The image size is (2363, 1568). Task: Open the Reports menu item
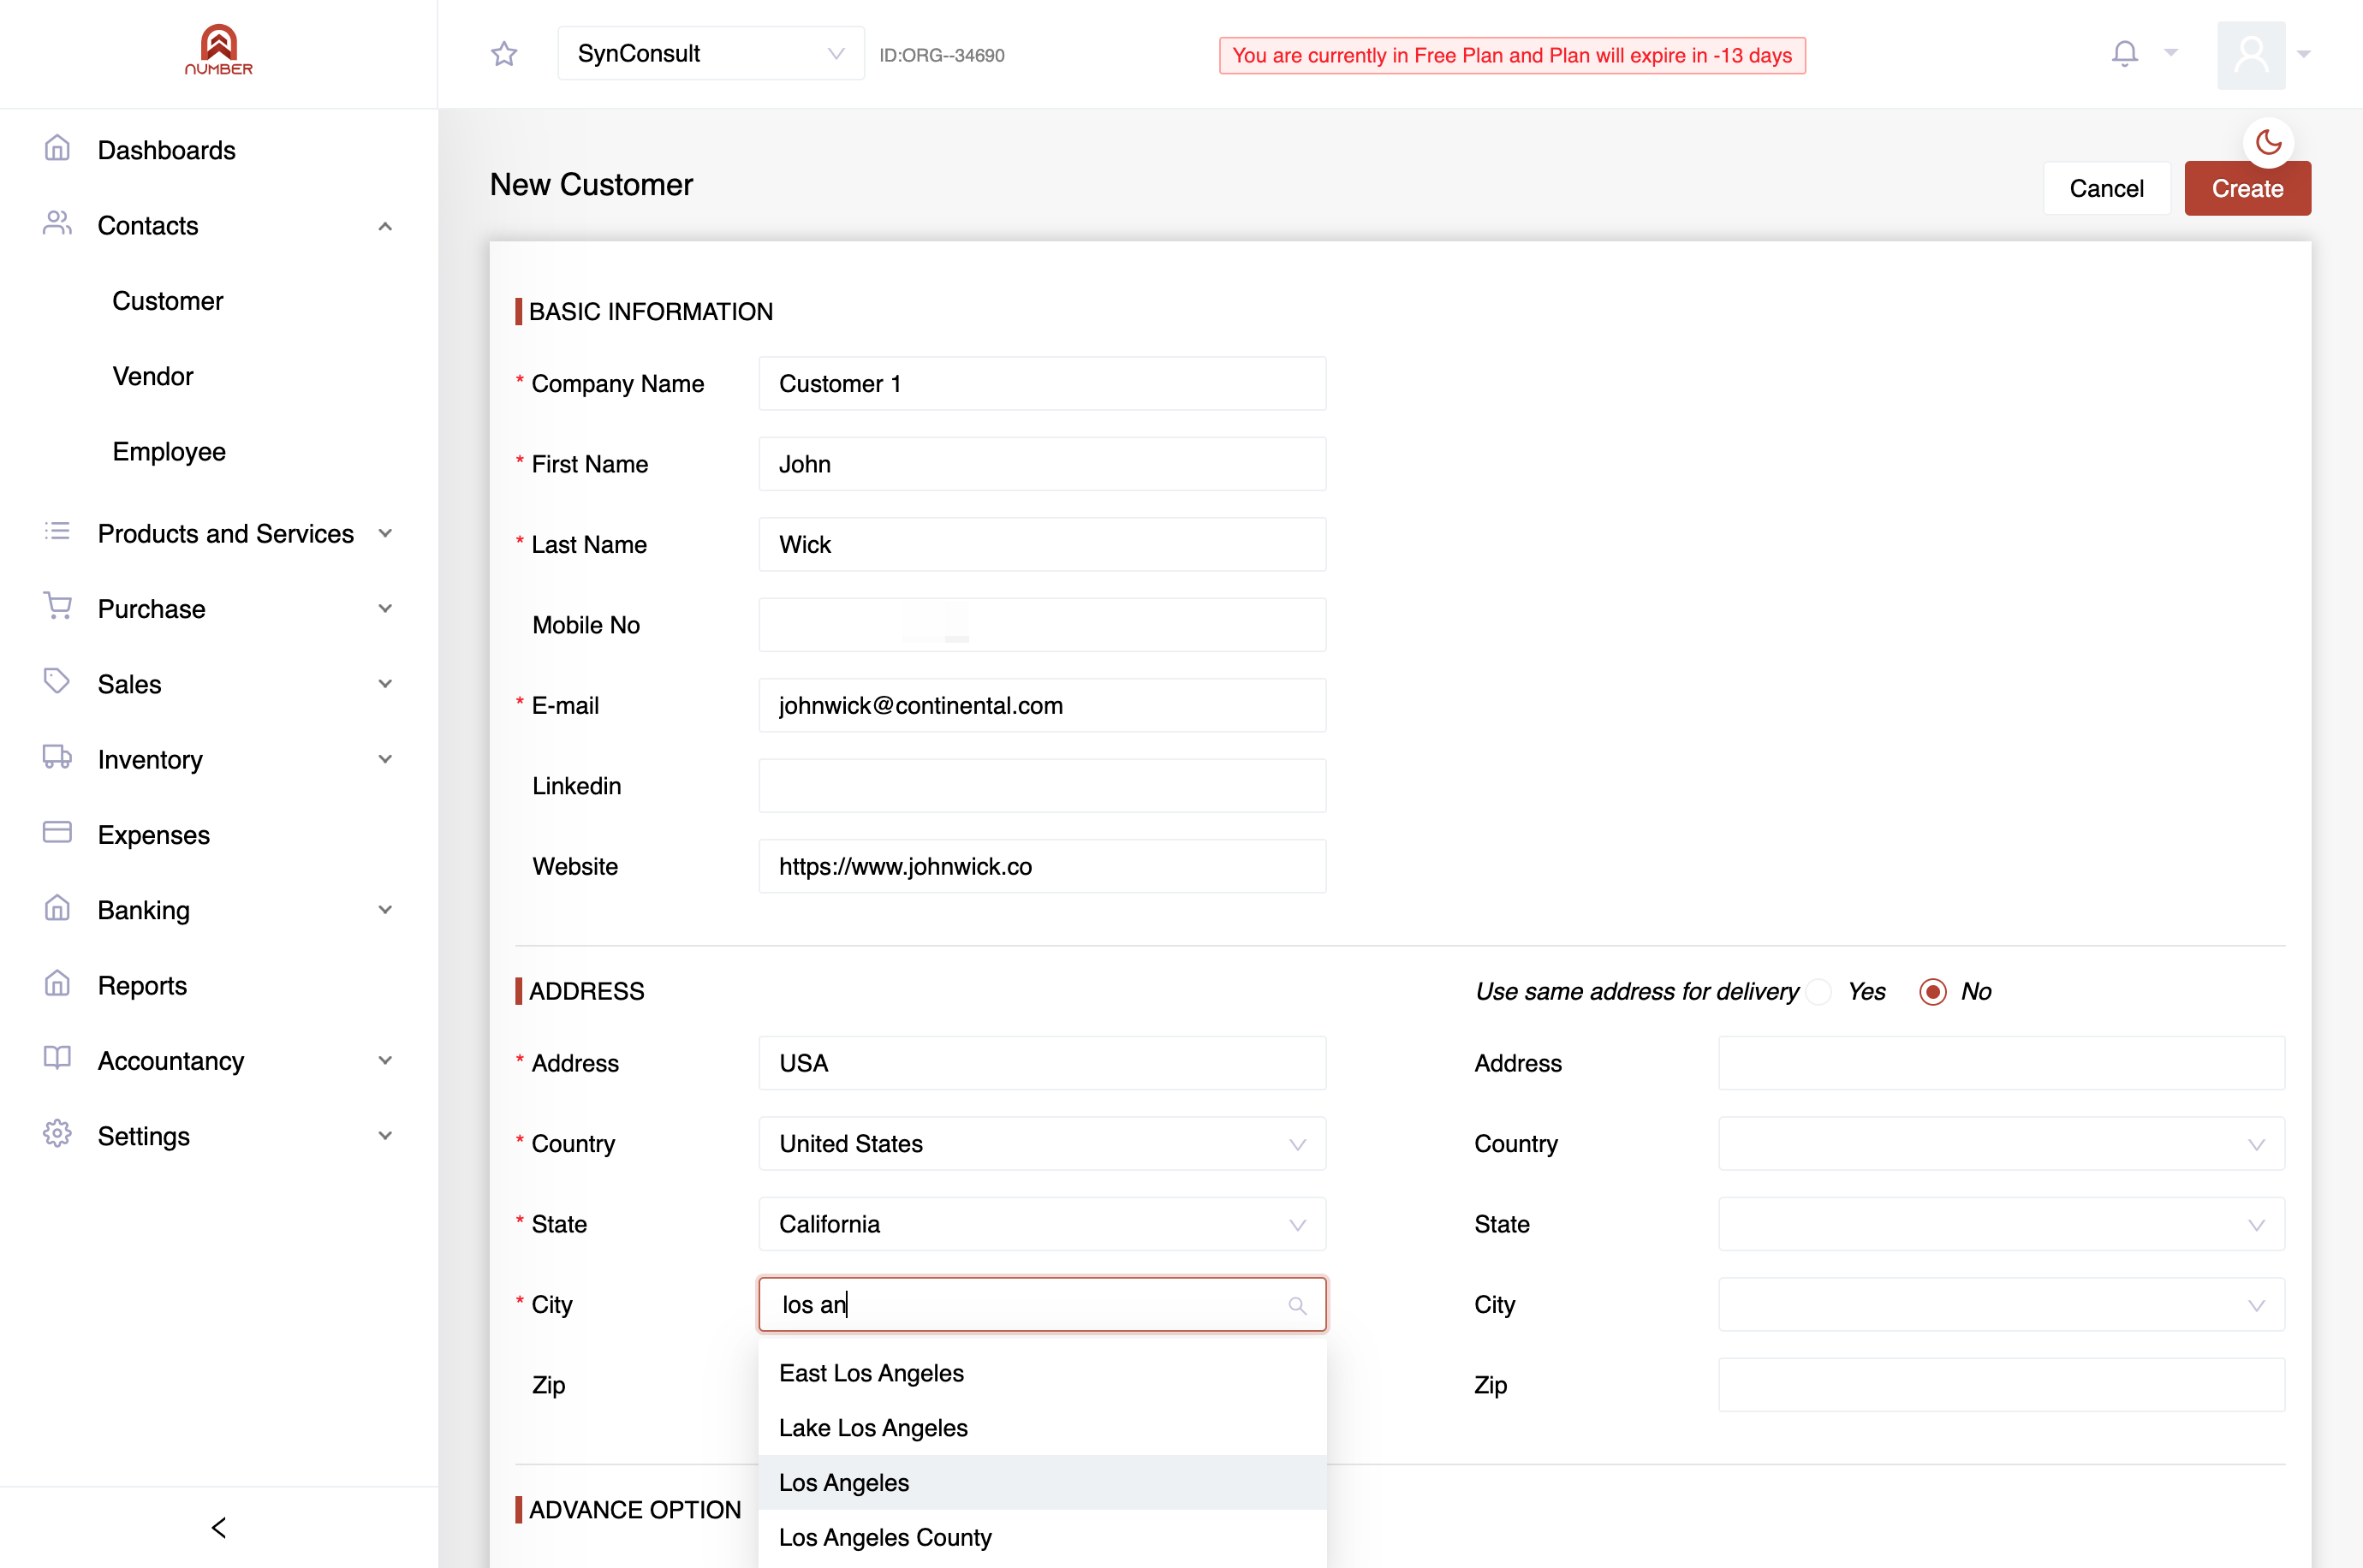tap(142, 985)
